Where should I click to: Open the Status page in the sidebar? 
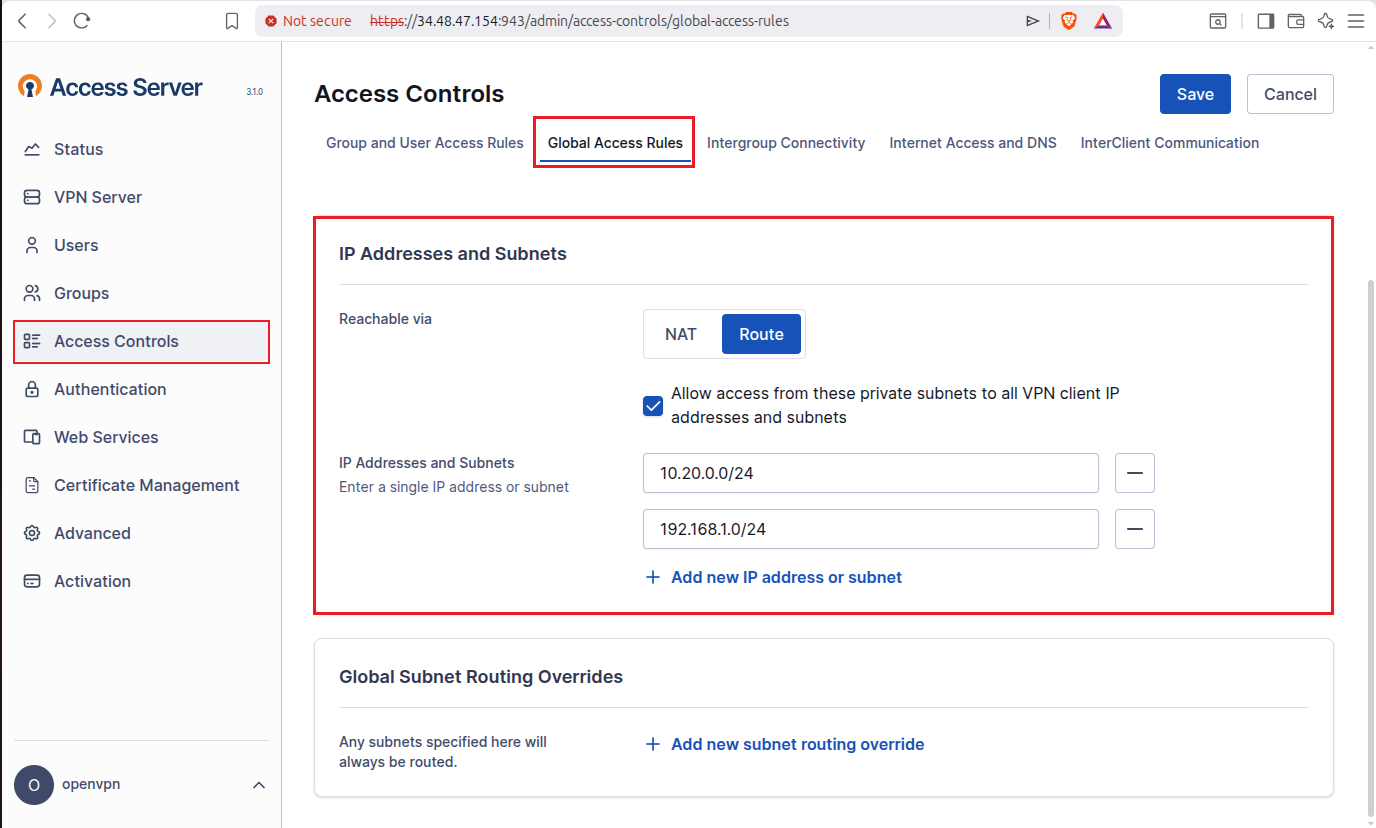(x=141, y=149)
